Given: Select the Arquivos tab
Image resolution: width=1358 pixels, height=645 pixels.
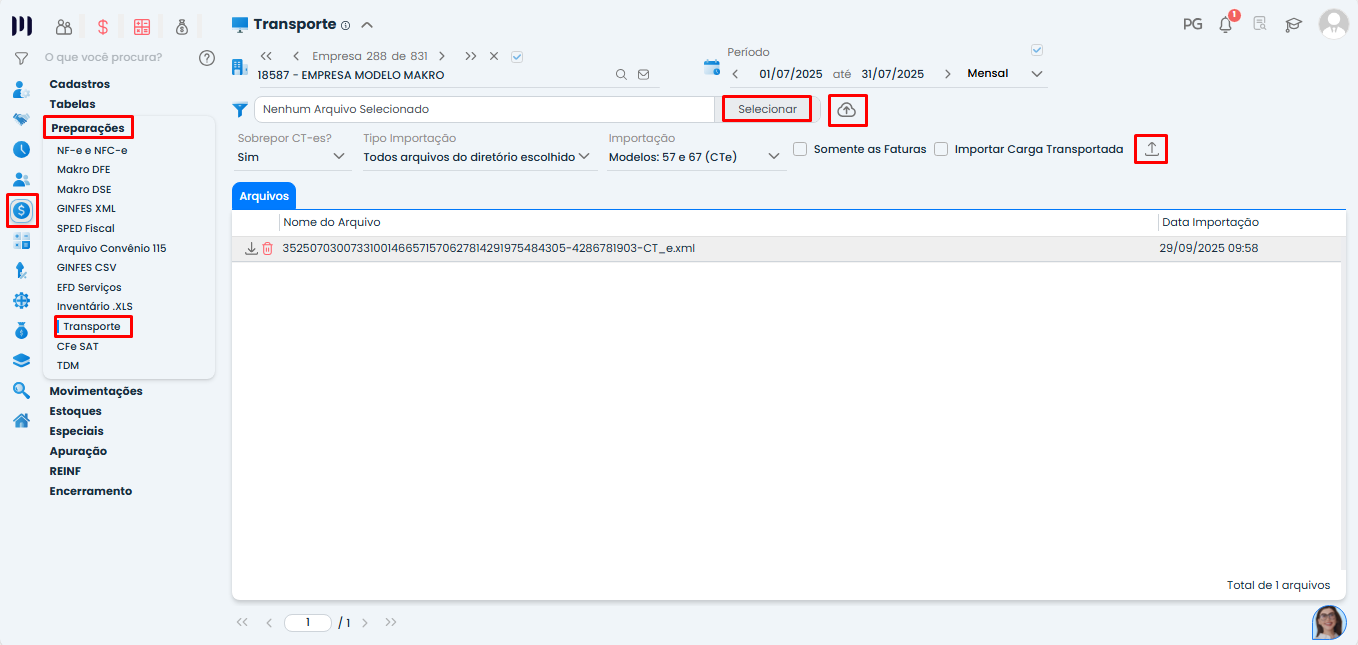Looking at the screenshot, I should click(x=264, y=197).
